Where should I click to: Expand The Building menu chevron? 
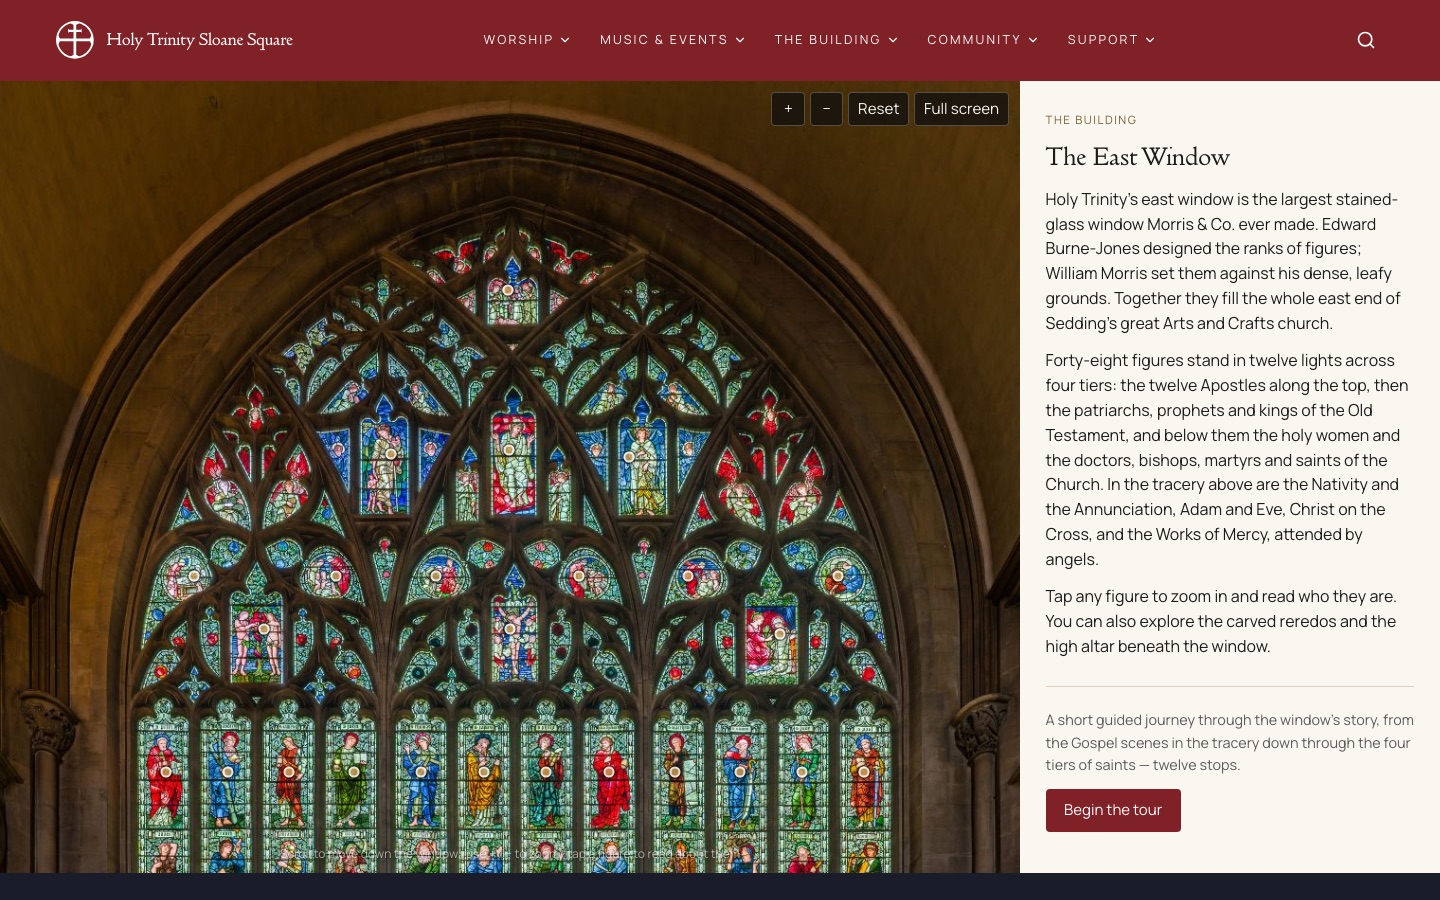tap(893, 40)
